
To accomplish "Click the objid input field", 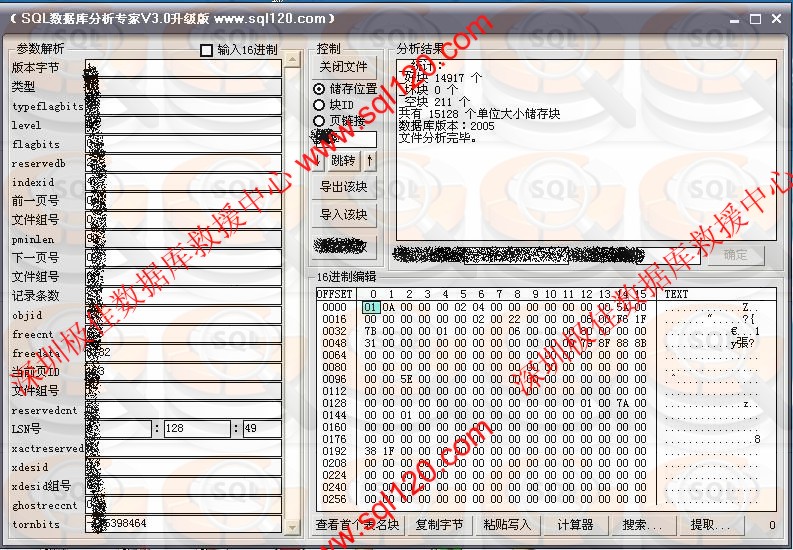I will [x=183, y=315].
